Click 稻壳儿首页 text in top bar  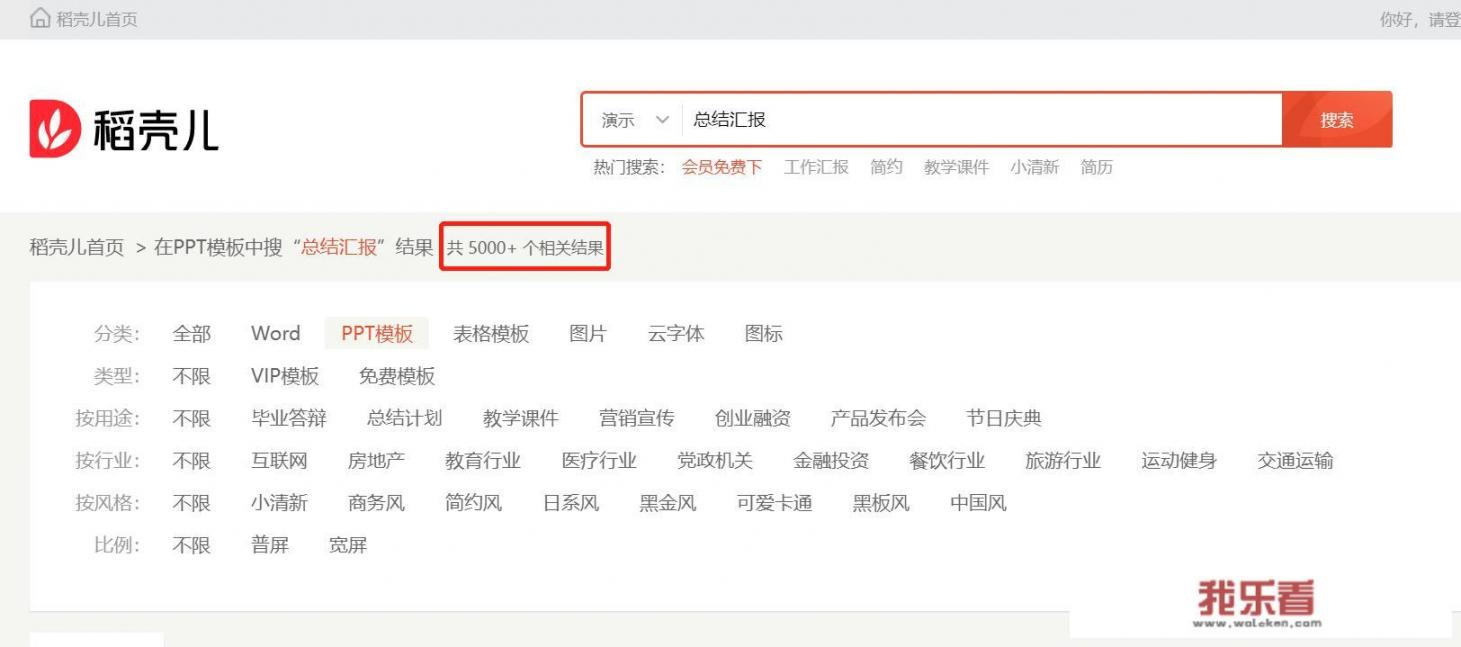(x=97, y=19)
